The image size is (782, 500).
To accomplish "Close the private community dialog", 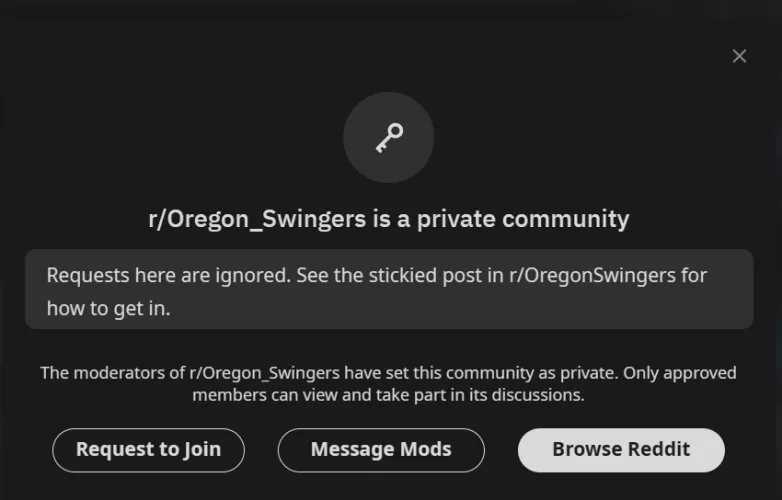I will pyautogui.click(x=739, y=56).
